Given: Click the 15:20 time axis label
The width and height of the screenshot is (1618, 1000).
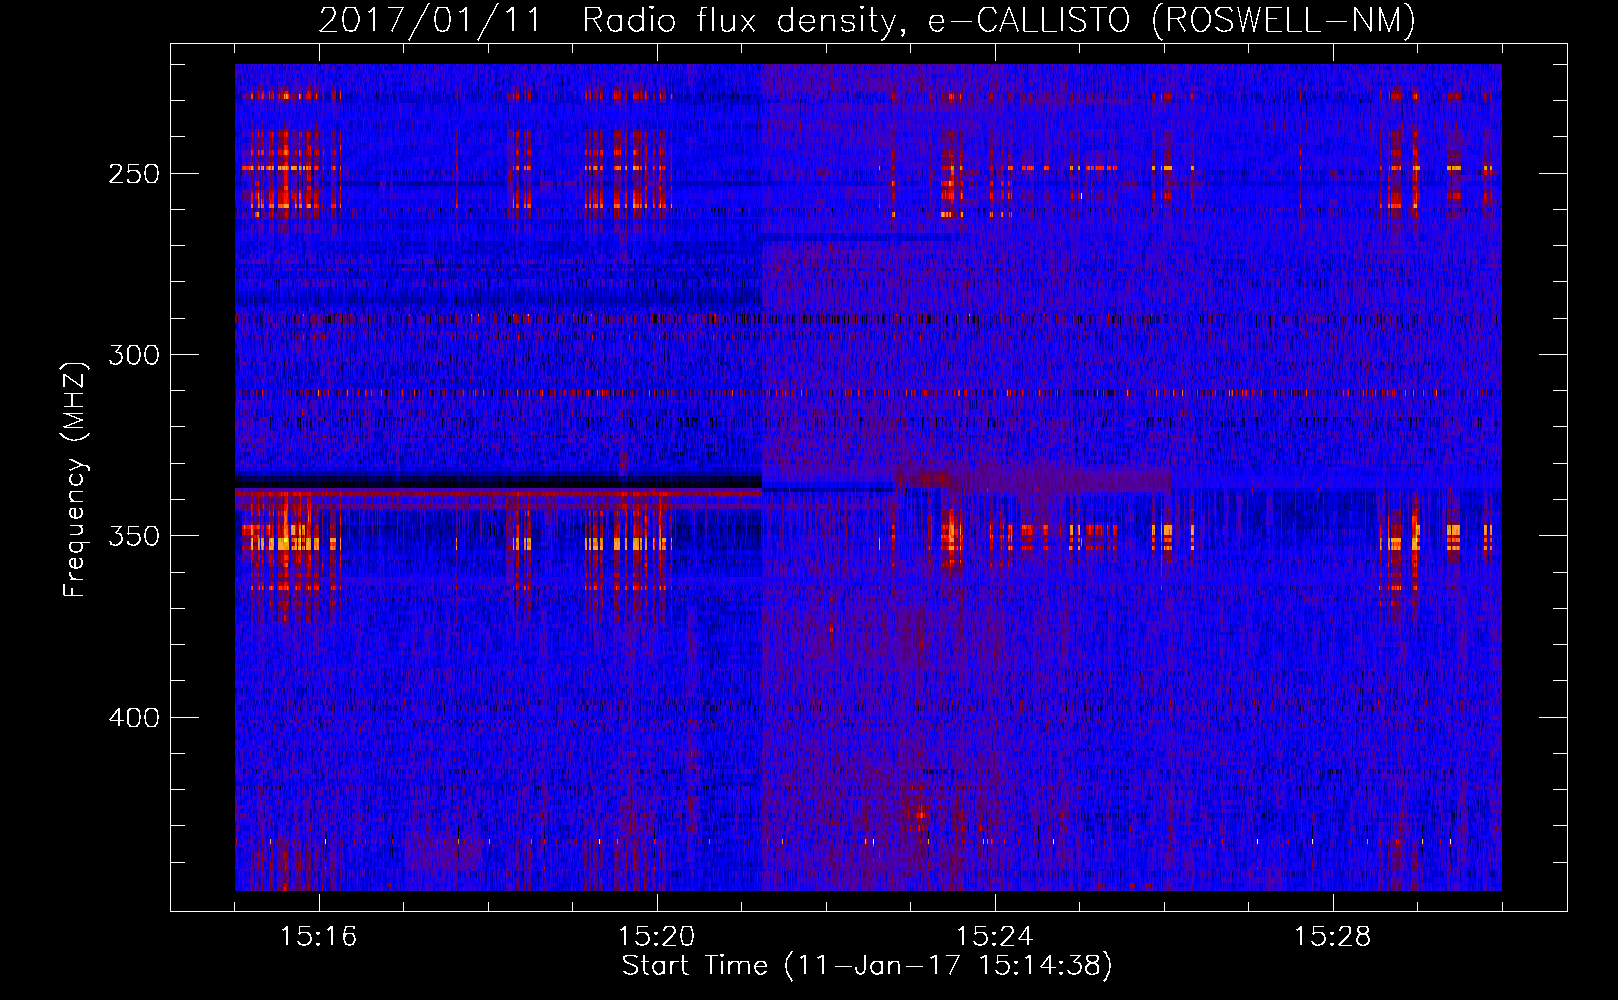Looking at the screenshot, I should click(x=657, y=937).
